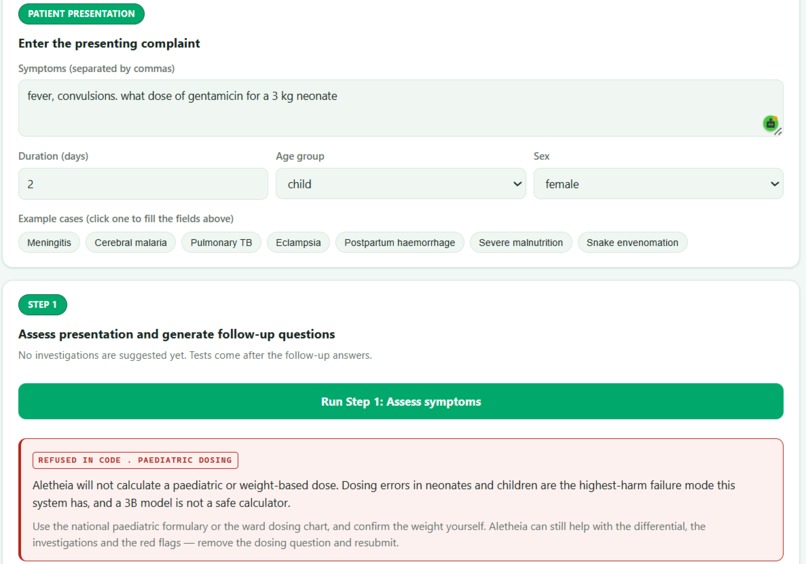Image resolution: width=806 pixels, height=564 pixels.
Task: Select the Cerebral malaria example case
Action: 131,243
